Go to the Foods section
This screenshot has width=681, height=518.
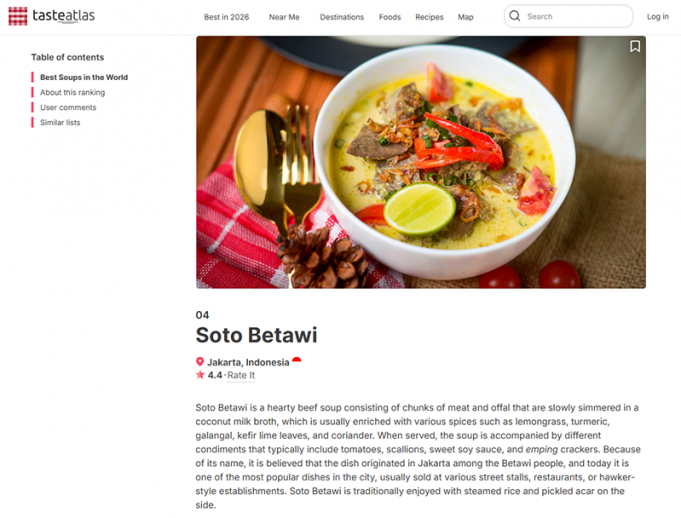(x=390, y=17)
